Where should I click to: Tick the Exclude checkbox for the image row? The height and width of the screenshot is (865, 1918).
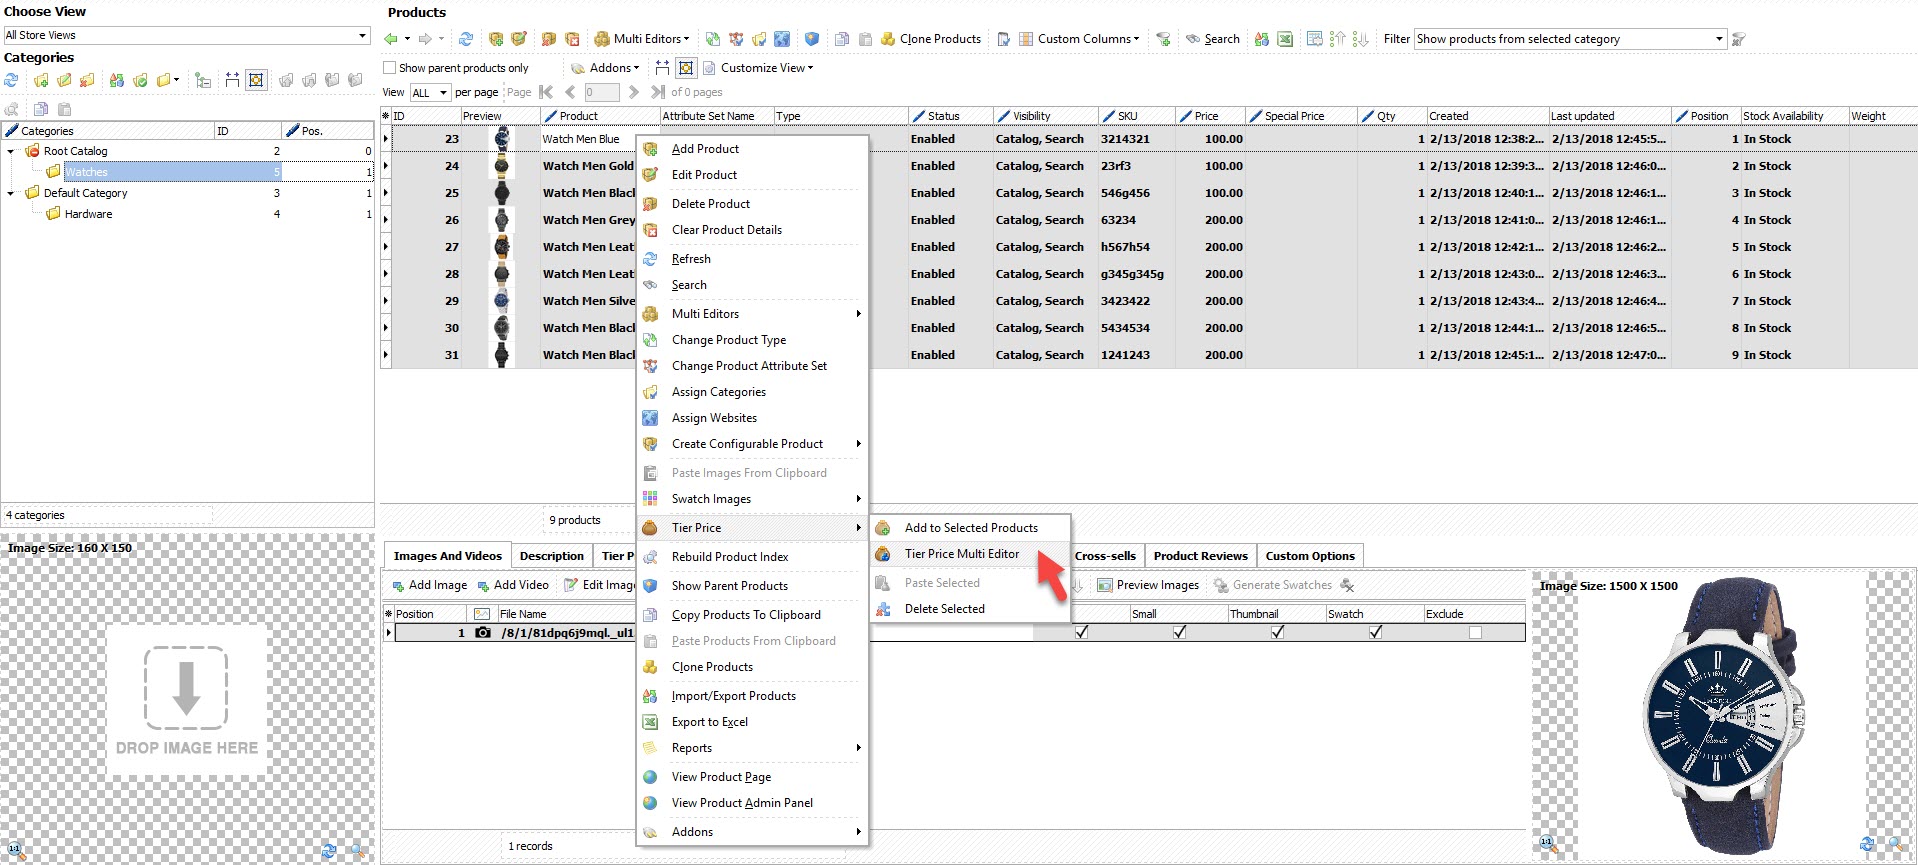coord(1475,632)
